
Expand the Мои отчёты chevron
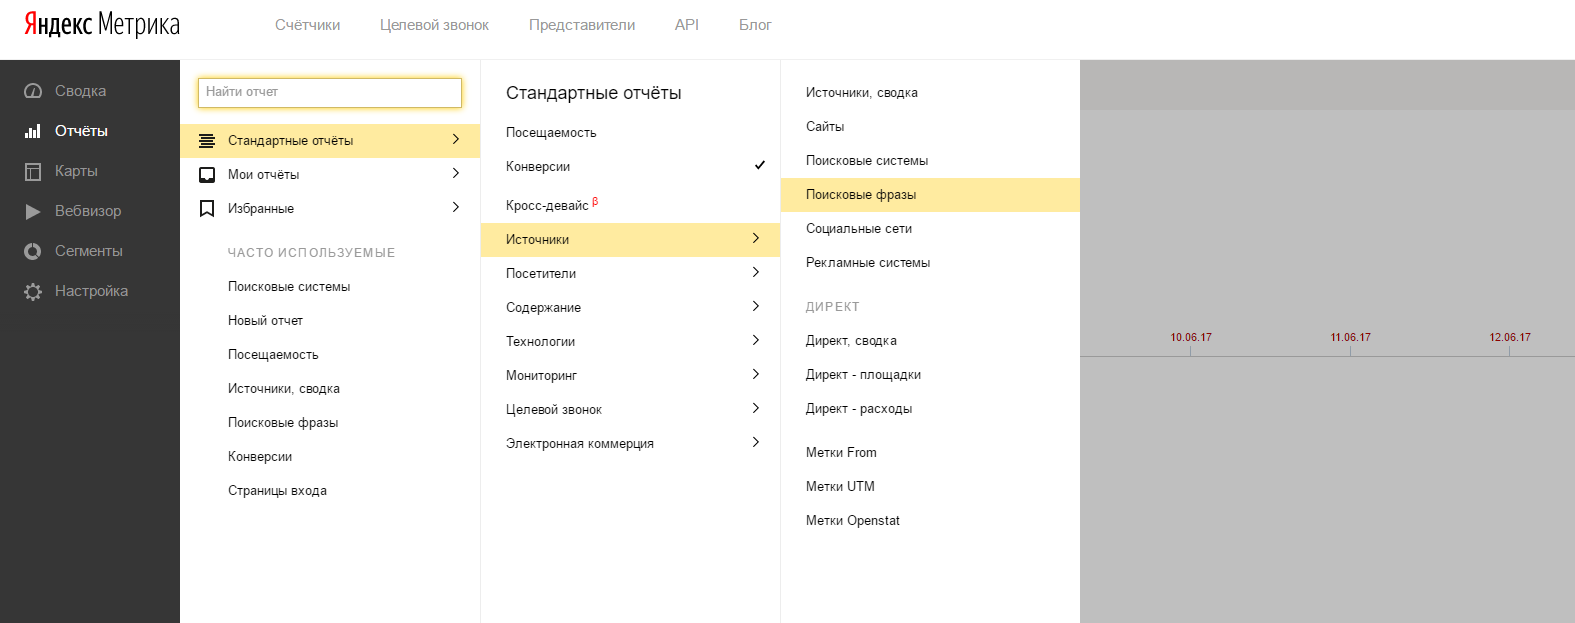point(456,174)
